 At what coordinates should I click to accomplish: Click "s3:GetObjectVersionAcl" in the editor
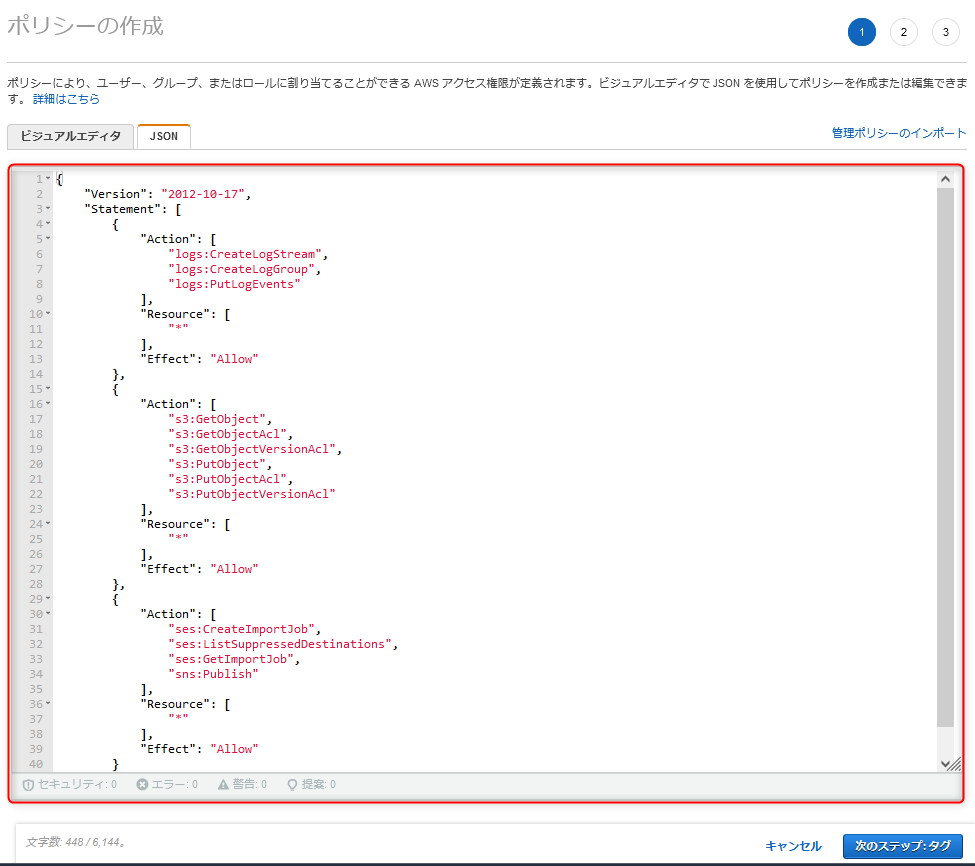point(252,449)
